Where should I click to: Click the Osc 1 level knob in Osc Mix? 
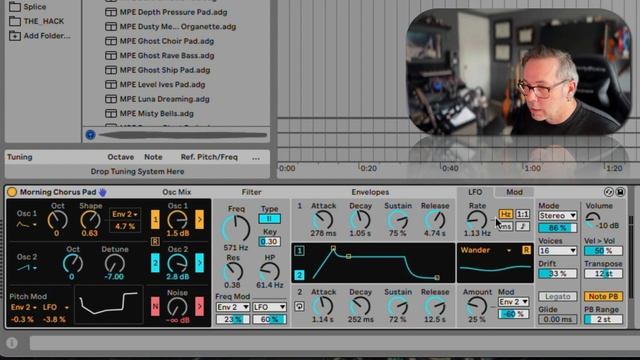(178, 220)
